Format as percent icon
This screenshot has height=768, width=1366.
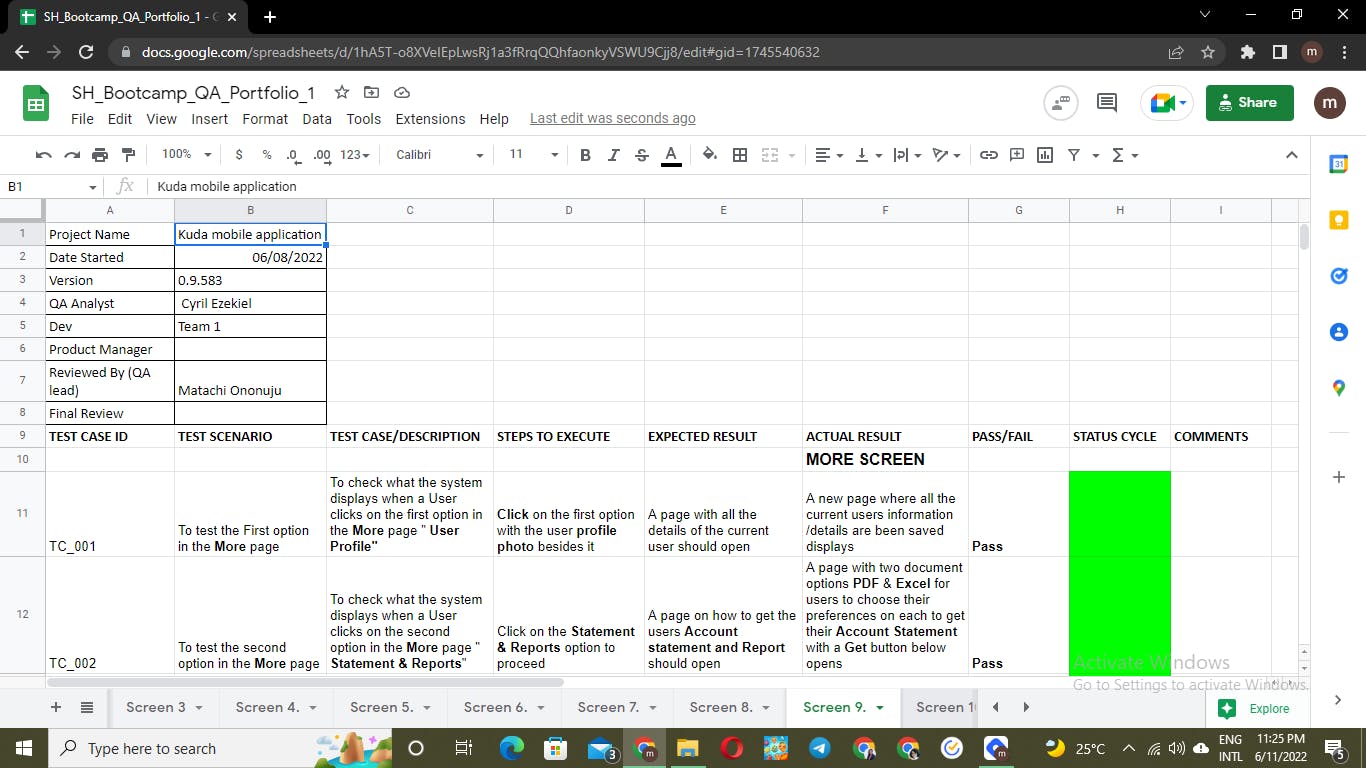(x=267, y=155)
